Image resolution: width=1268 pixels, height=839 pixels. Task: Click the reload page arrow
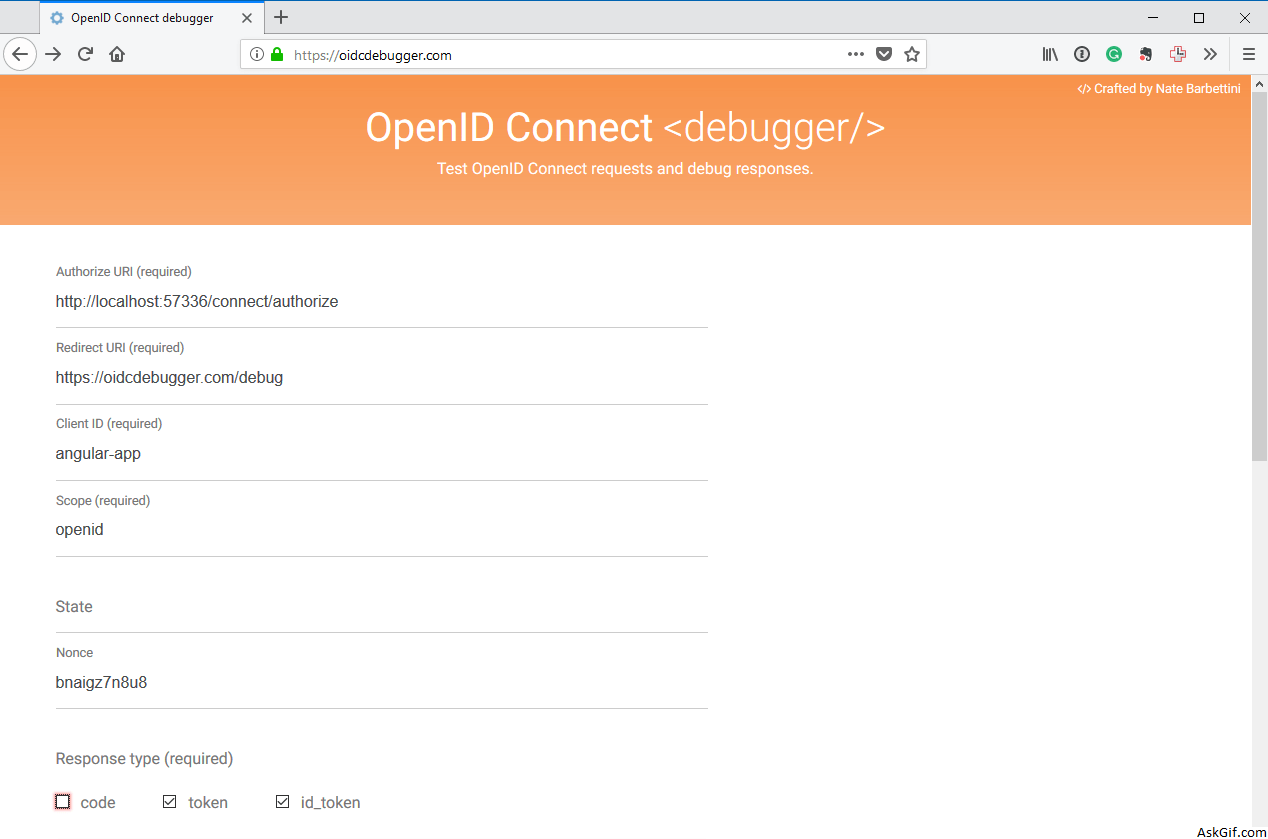85,54
